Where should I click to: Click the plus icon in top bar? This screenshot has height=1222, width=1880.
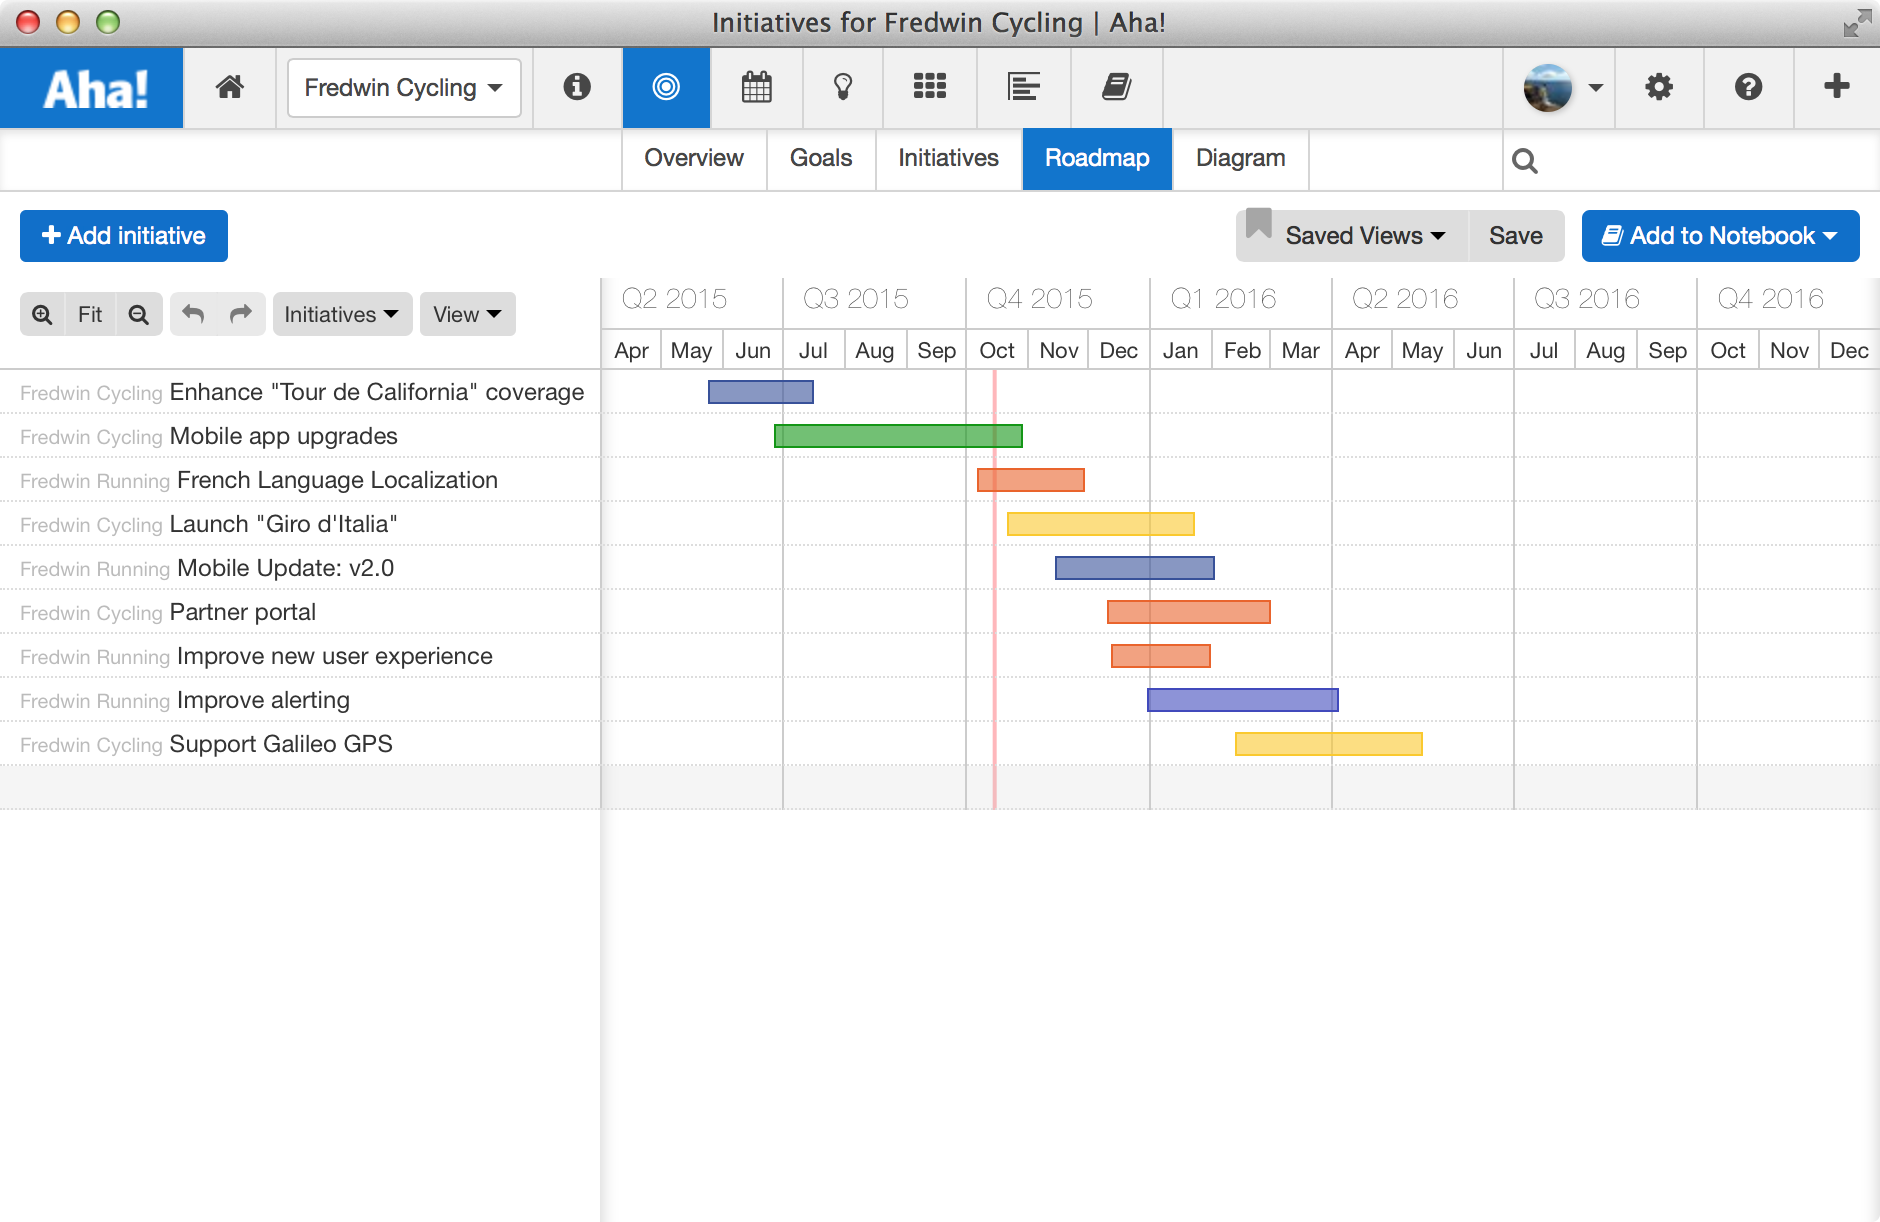[1837, 88]
